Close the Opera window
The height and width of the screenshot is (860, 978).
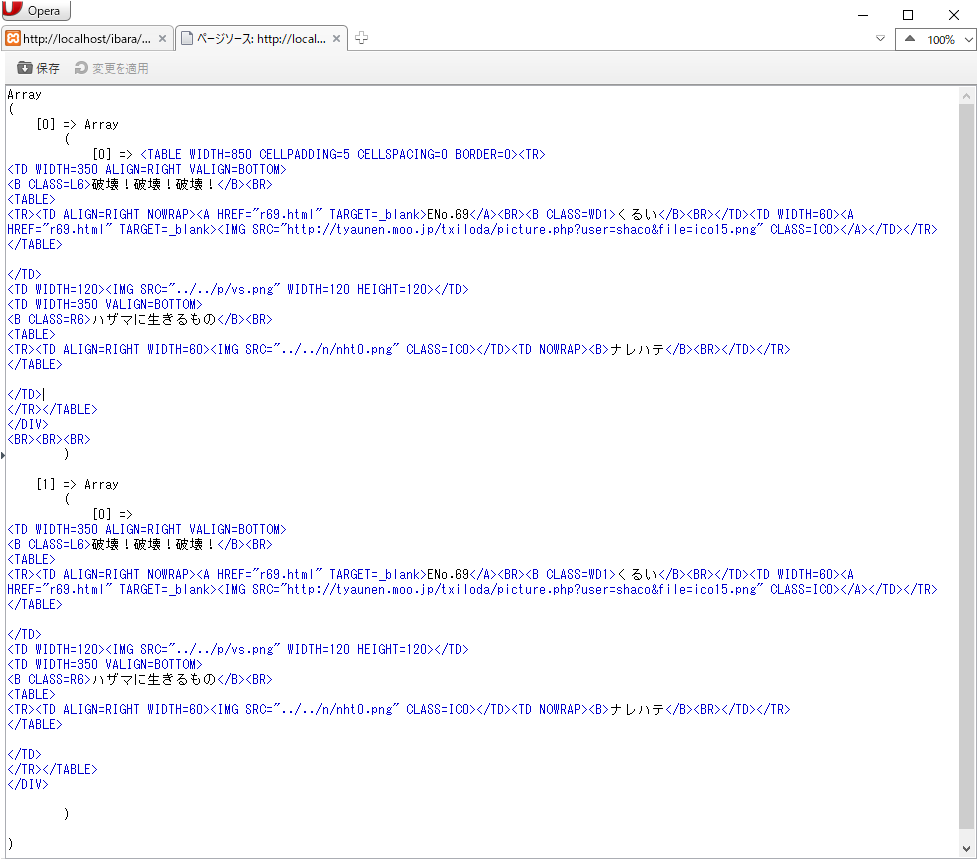pos(954,15)
